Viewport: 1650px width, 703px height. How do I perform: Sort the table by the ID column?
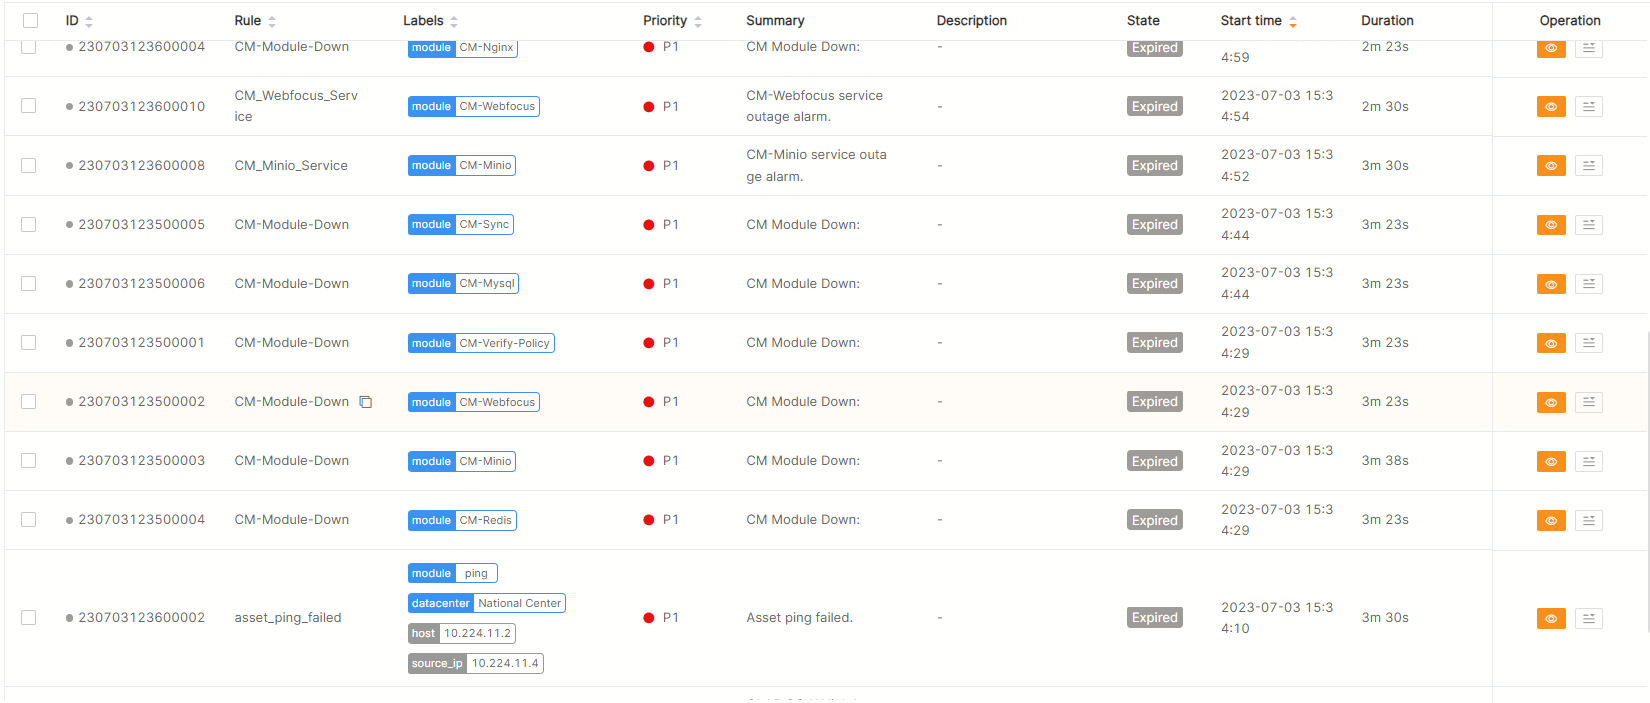(89, 21)
